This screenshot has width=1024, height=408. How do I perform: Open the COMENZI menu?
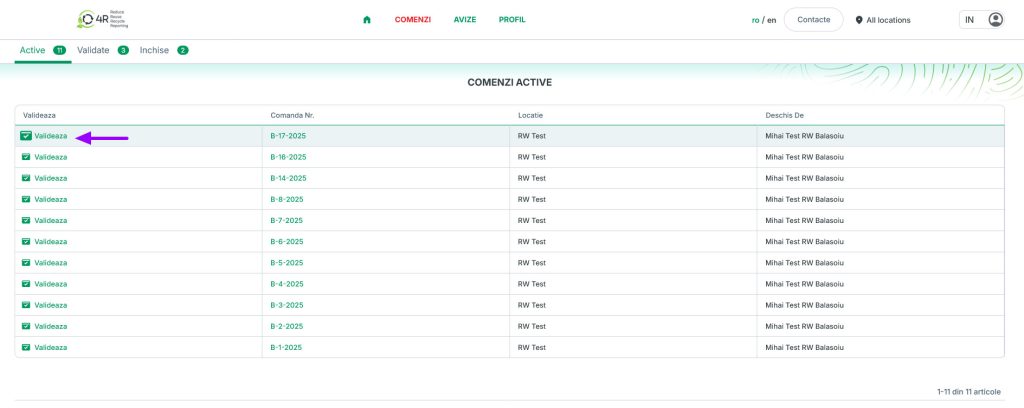pos(412,20)
